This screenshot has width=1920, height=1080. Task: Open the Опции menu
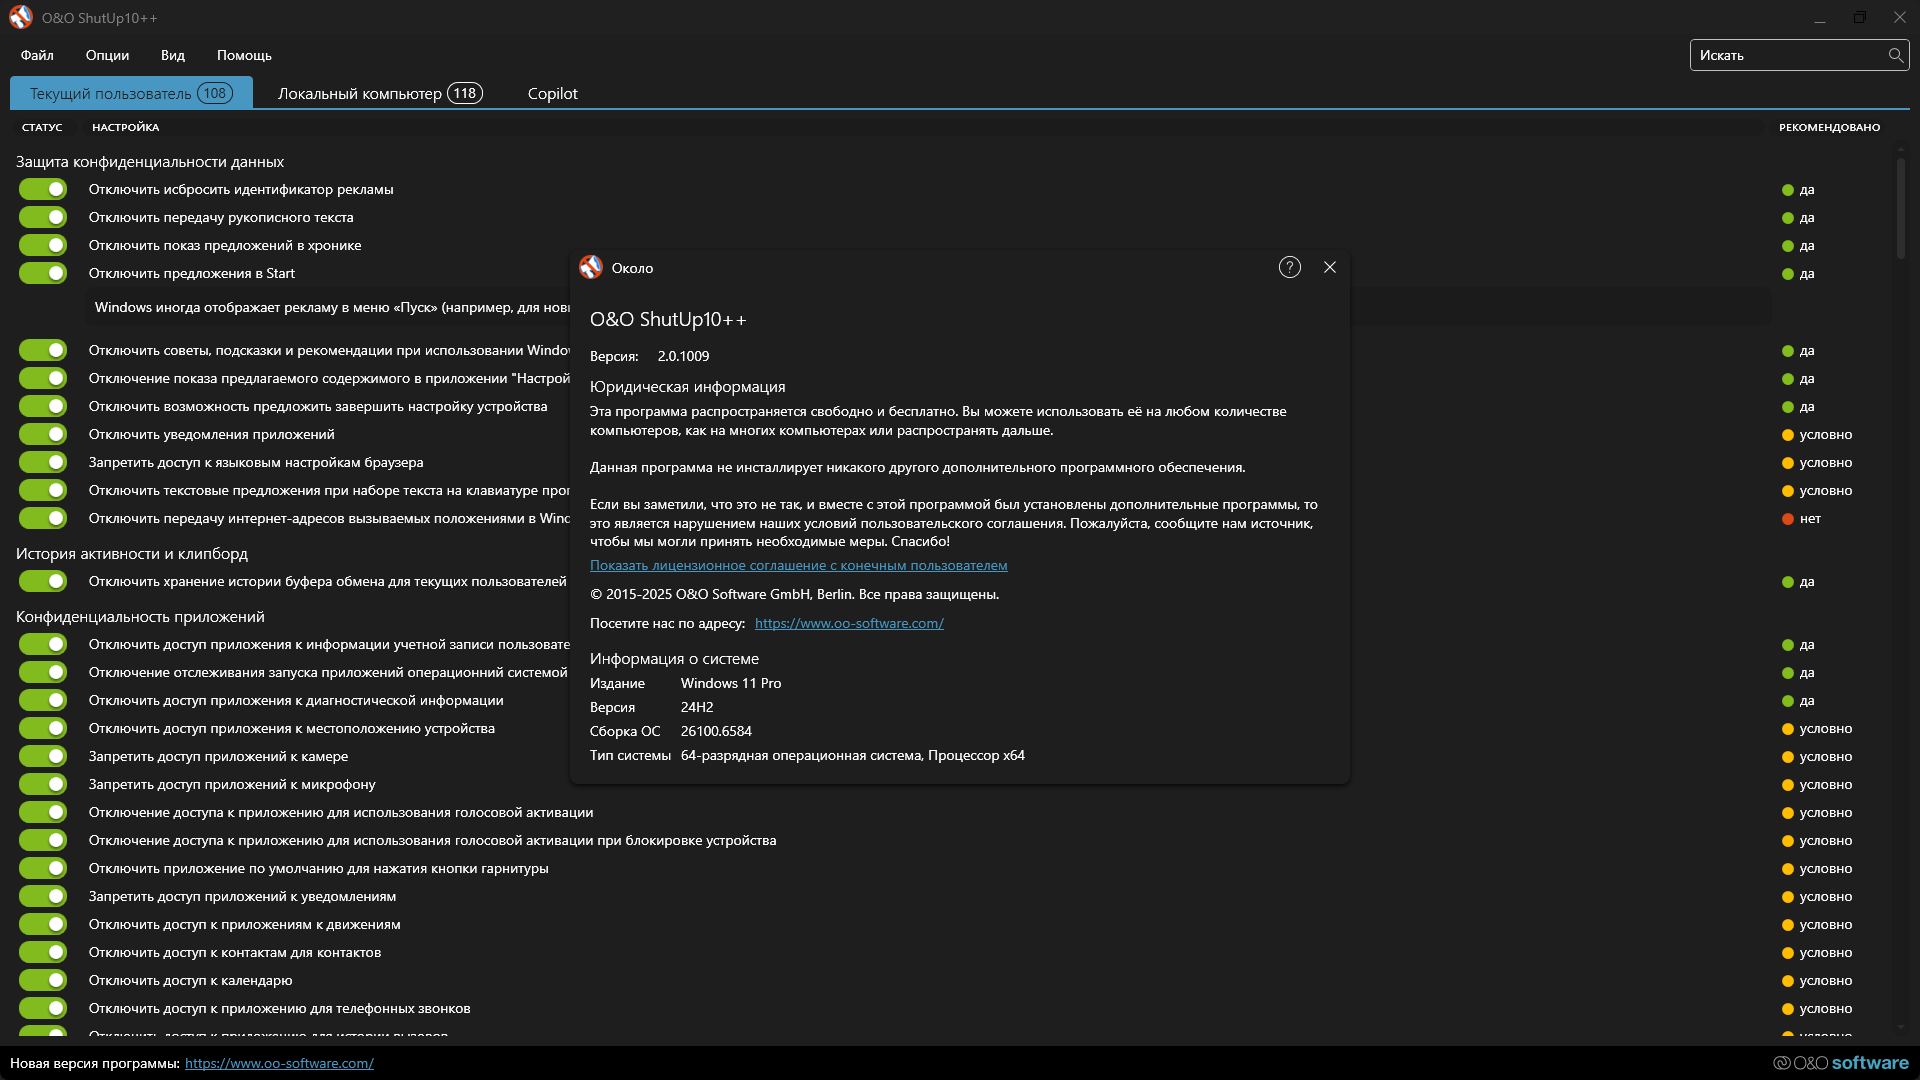pyautogui.click(x=107, y=55)
